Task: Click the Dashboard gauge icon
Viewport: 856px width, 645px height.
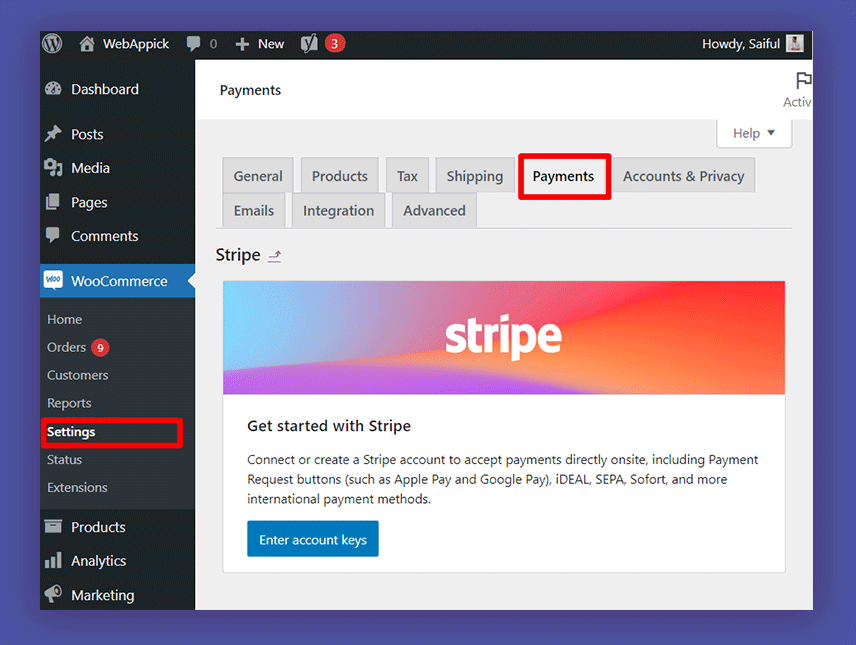Action: click(54, 88)
